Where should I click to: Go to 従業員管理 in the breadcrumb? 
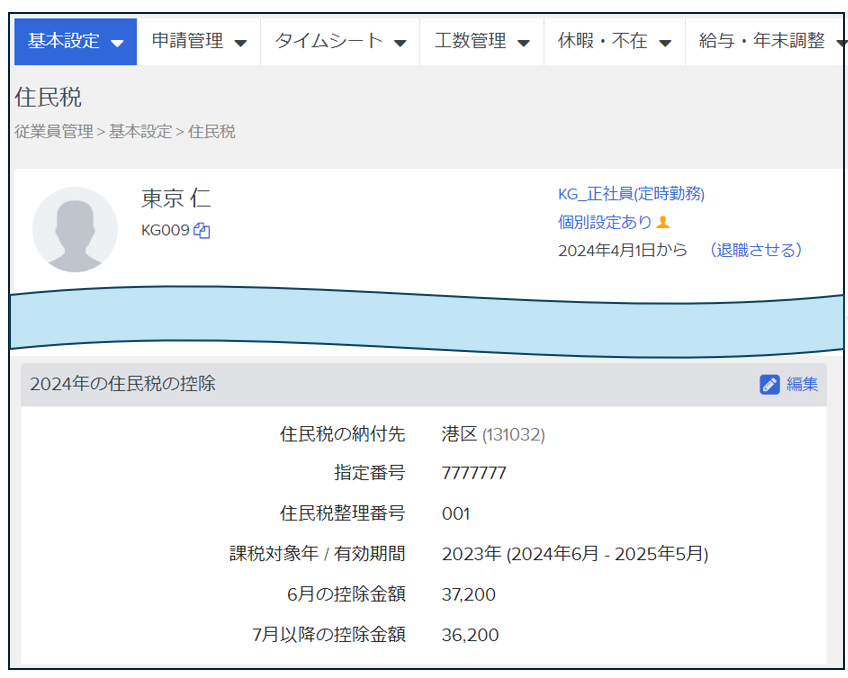coord(54,131)
